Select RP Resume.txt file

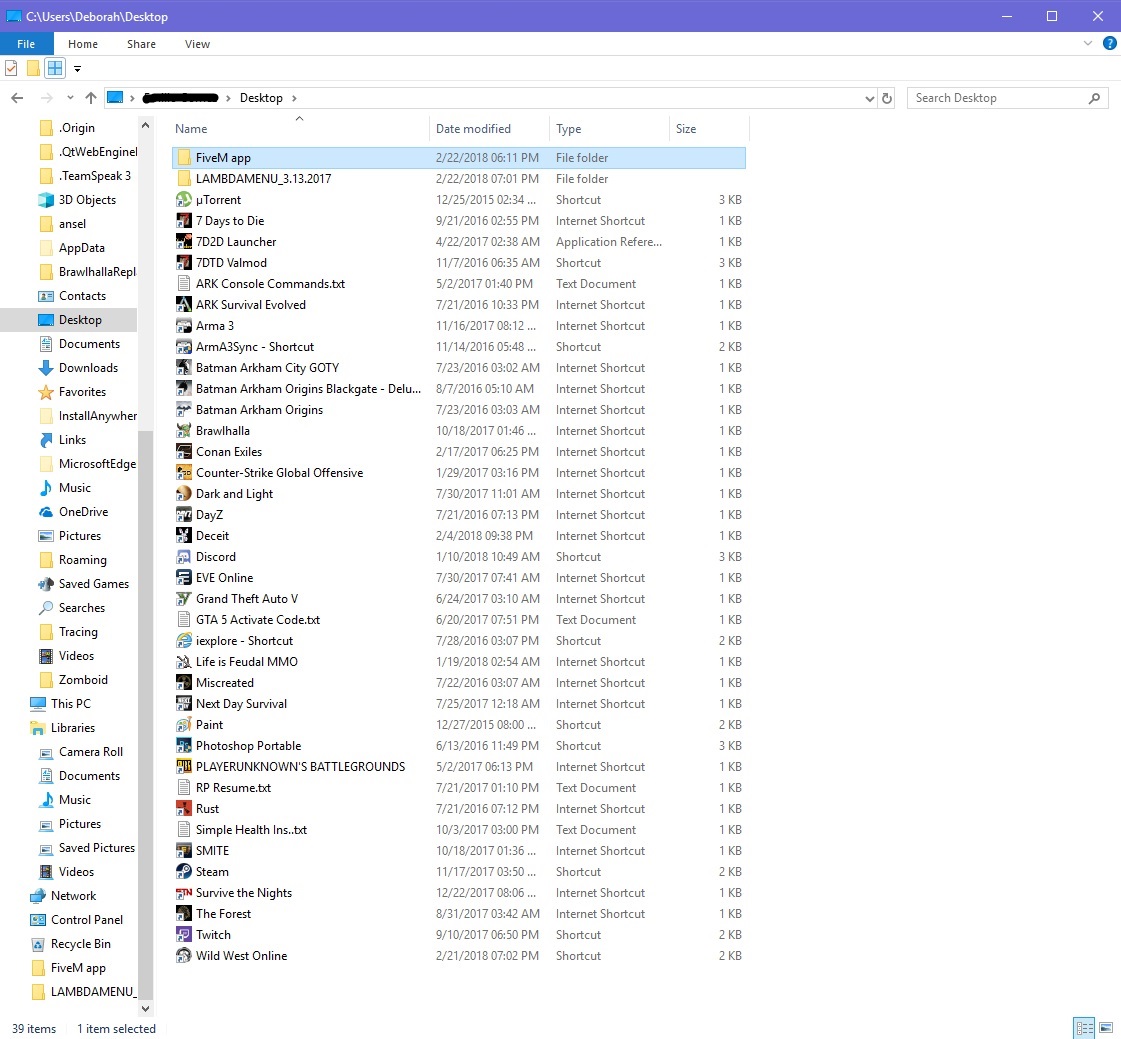coord(458,788)
